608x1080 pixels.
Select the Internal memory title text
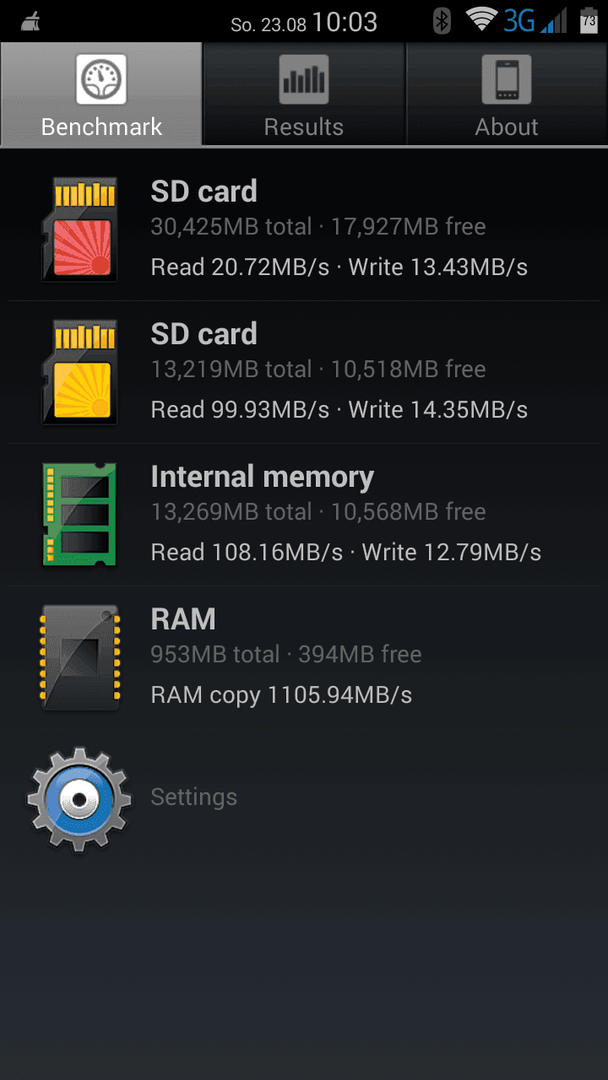(262, 477)
